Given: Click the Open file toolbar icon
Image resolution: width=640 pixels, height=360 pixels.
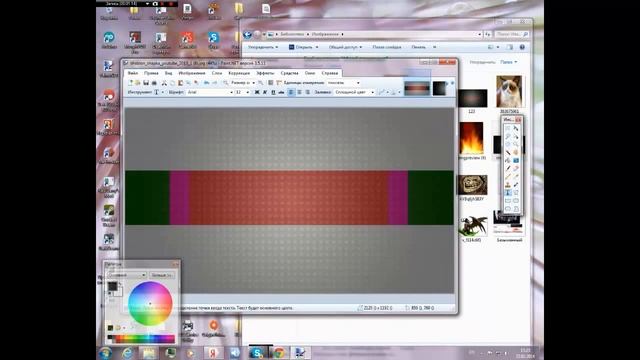Looking at the screenshot, I should [x=138, y=83].
